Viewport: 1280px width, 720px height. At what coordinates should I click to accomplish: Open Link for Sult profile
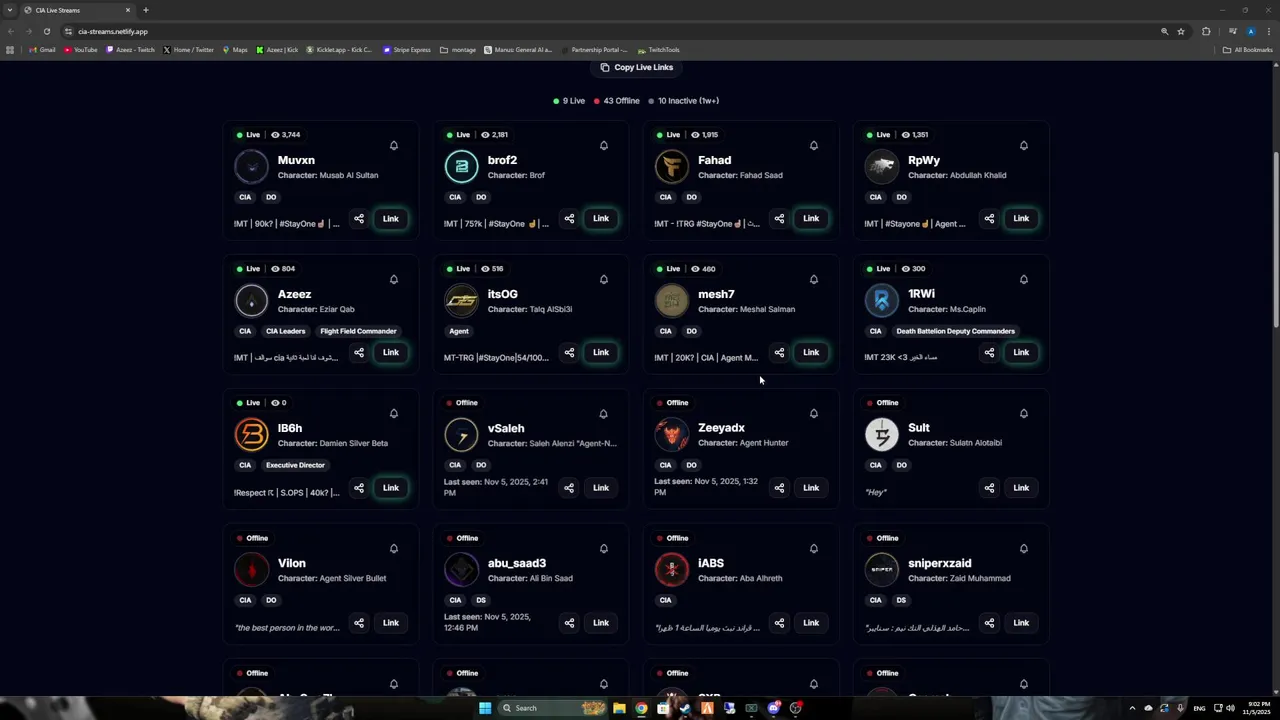point(1021,488)
